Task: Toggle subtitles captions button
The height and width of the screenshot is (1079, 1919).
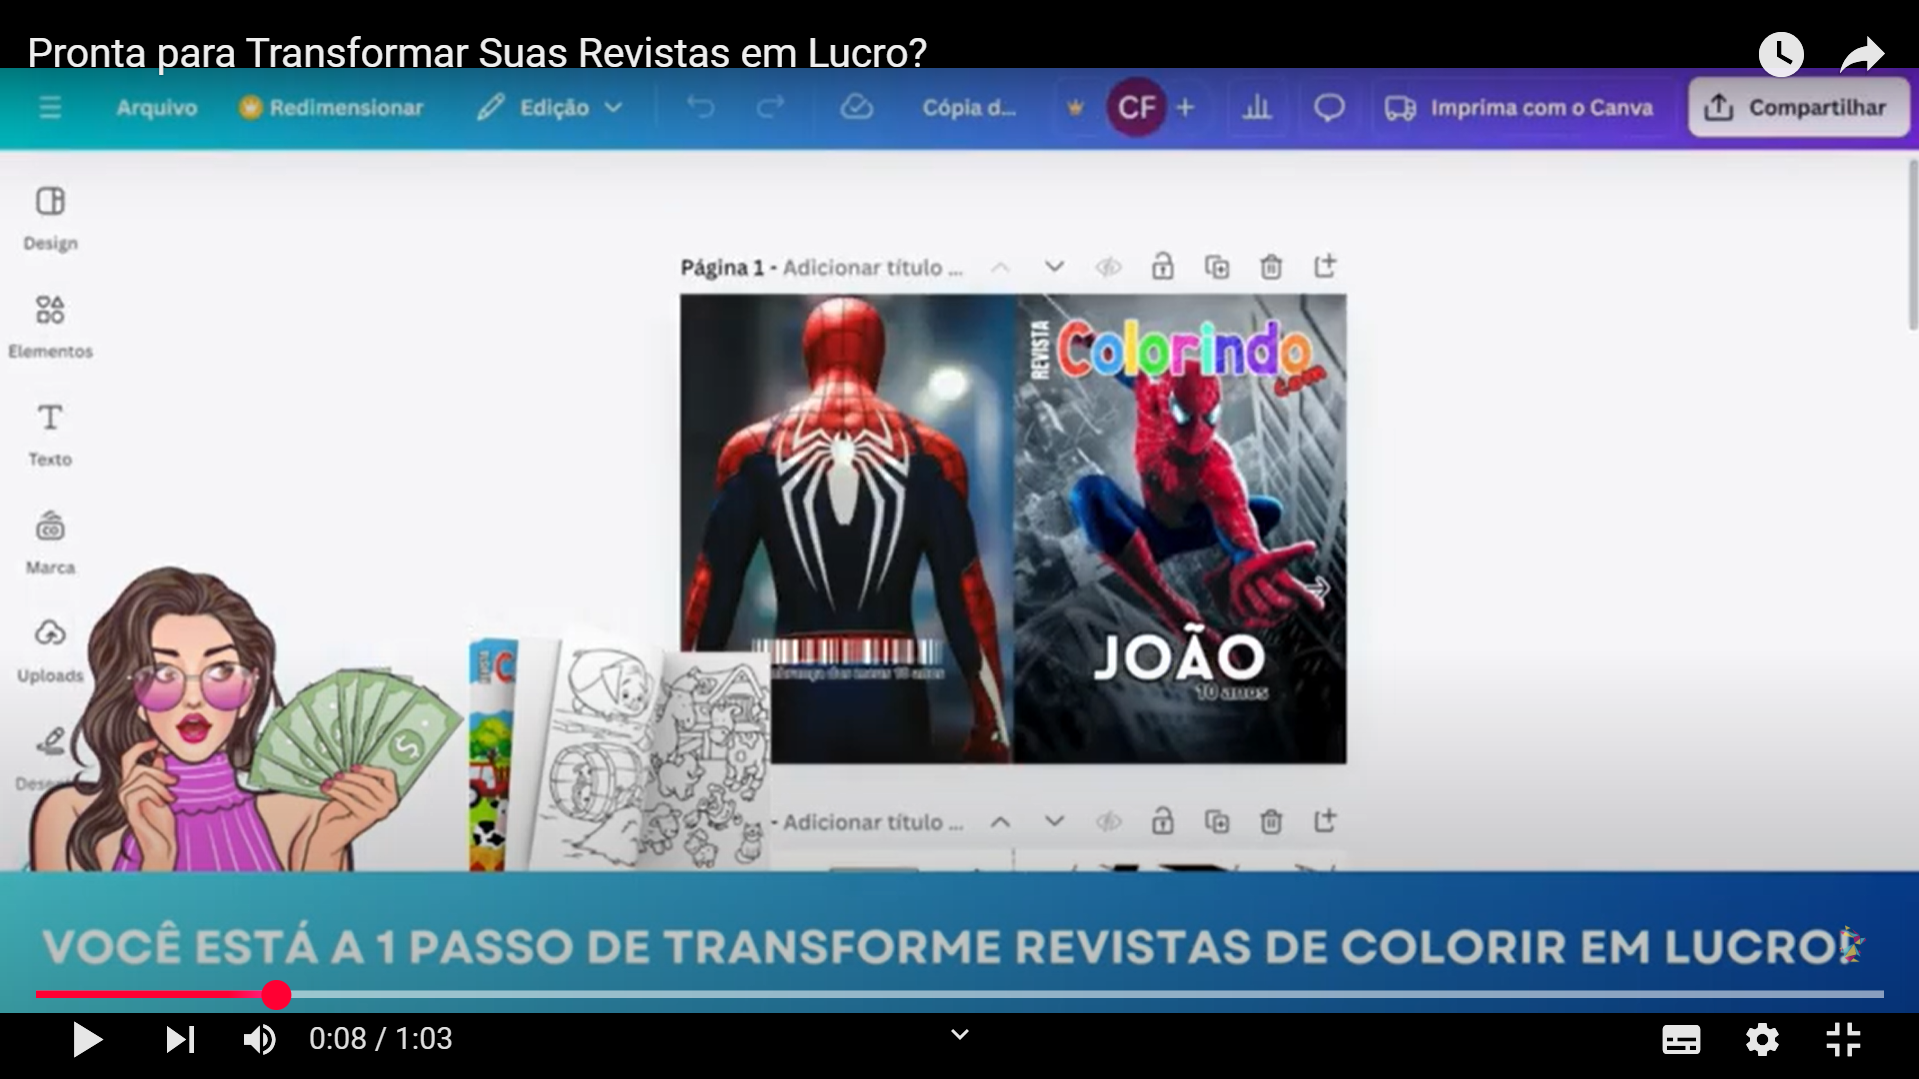Action: click(1681, 1040)
